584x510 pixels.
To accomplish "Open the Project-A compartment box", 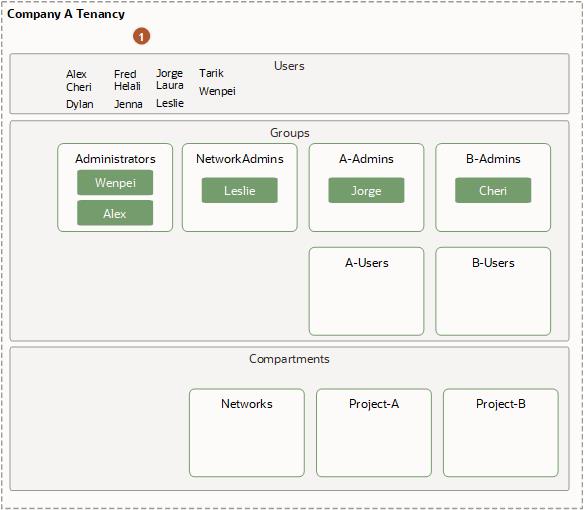I will (x=374, y=433).
